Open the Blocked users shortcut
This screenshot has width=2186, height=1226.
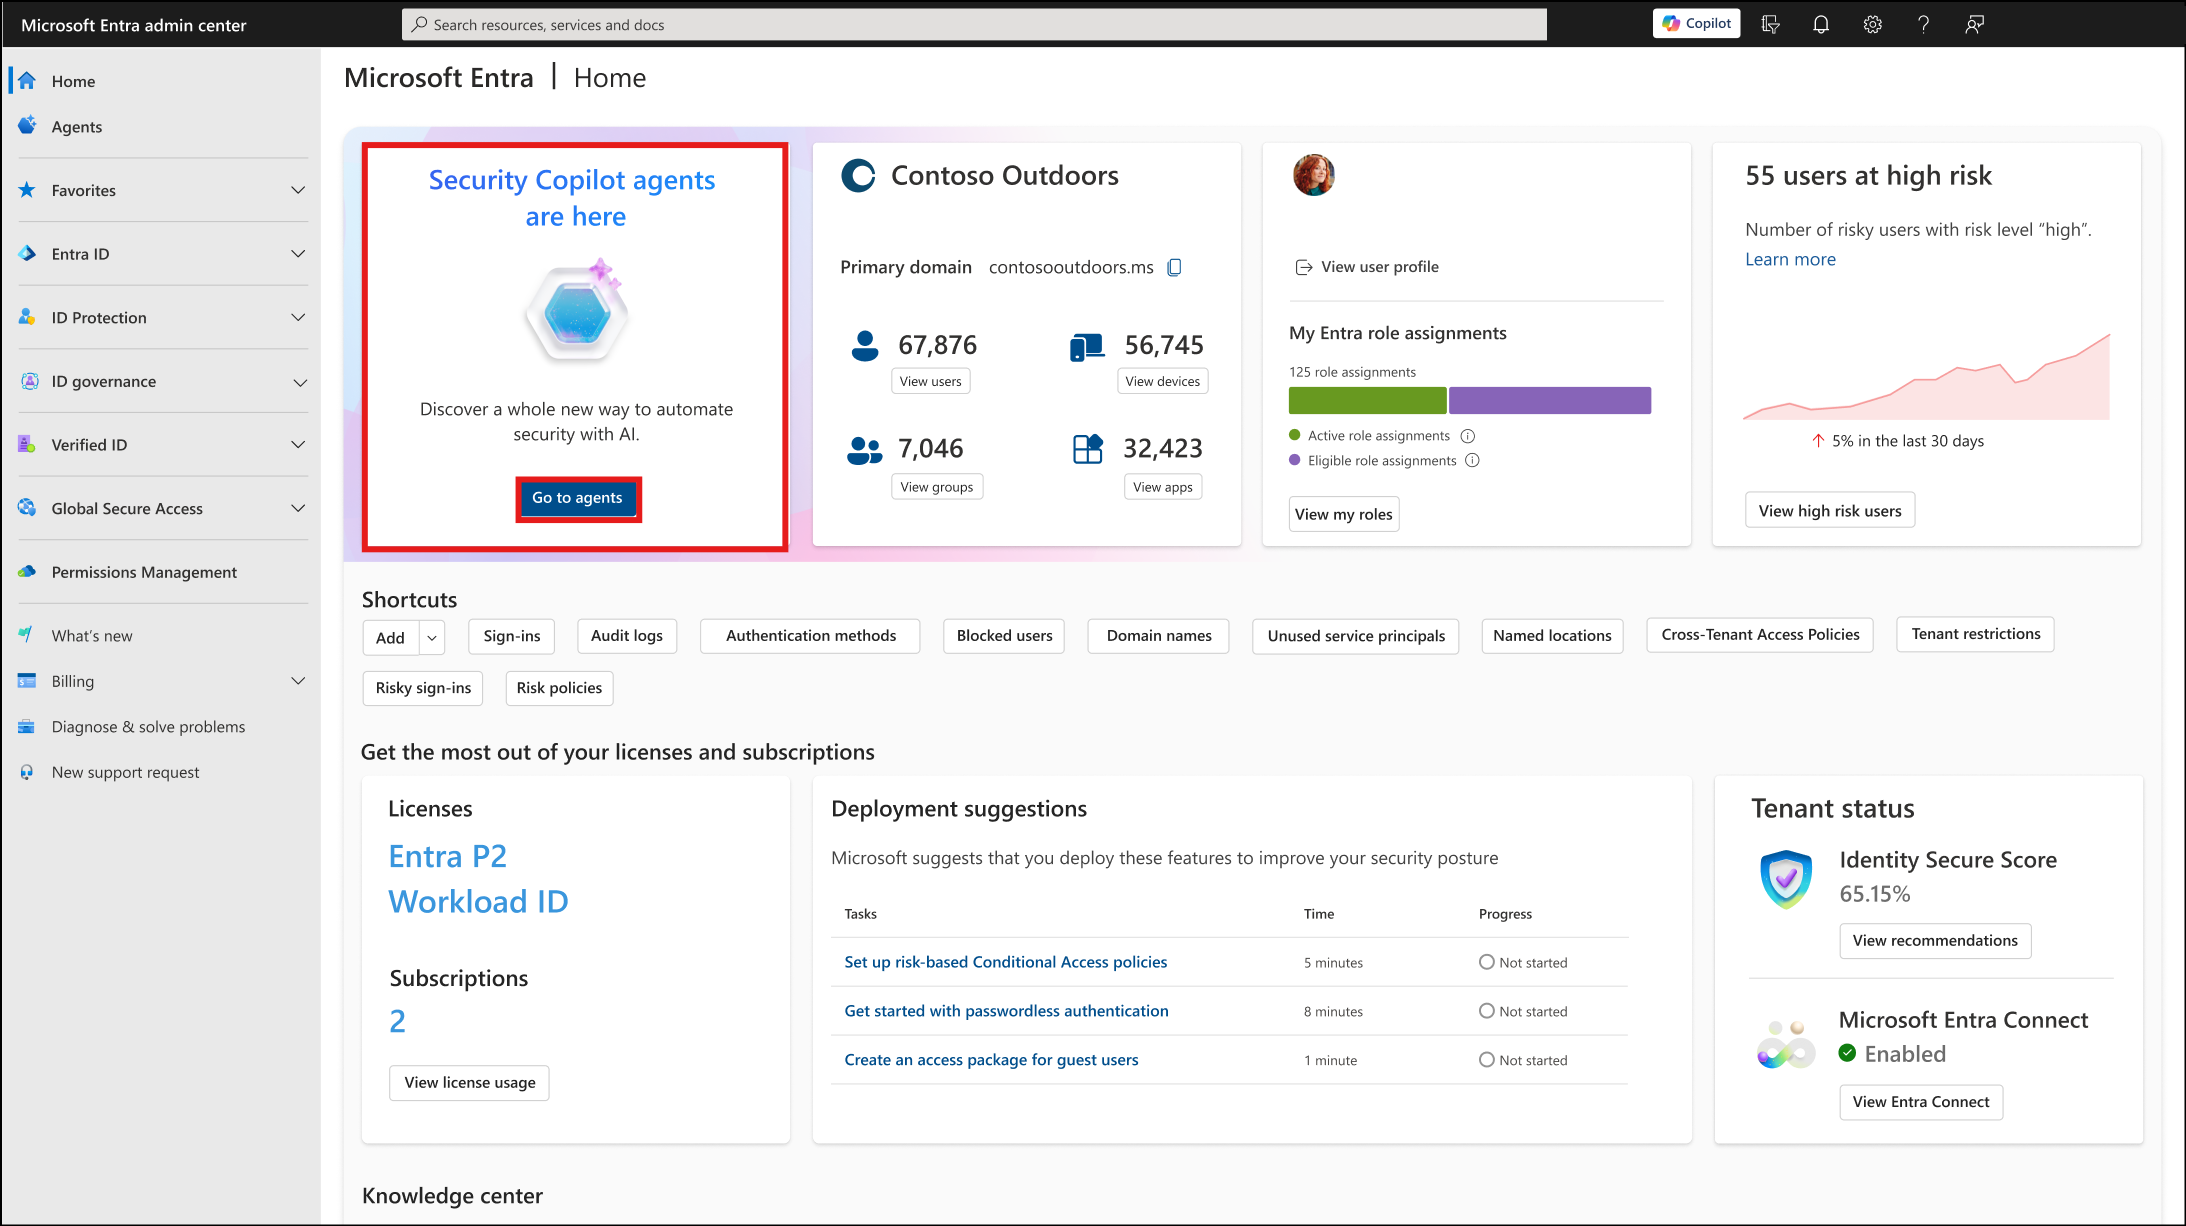point(1004,636)
